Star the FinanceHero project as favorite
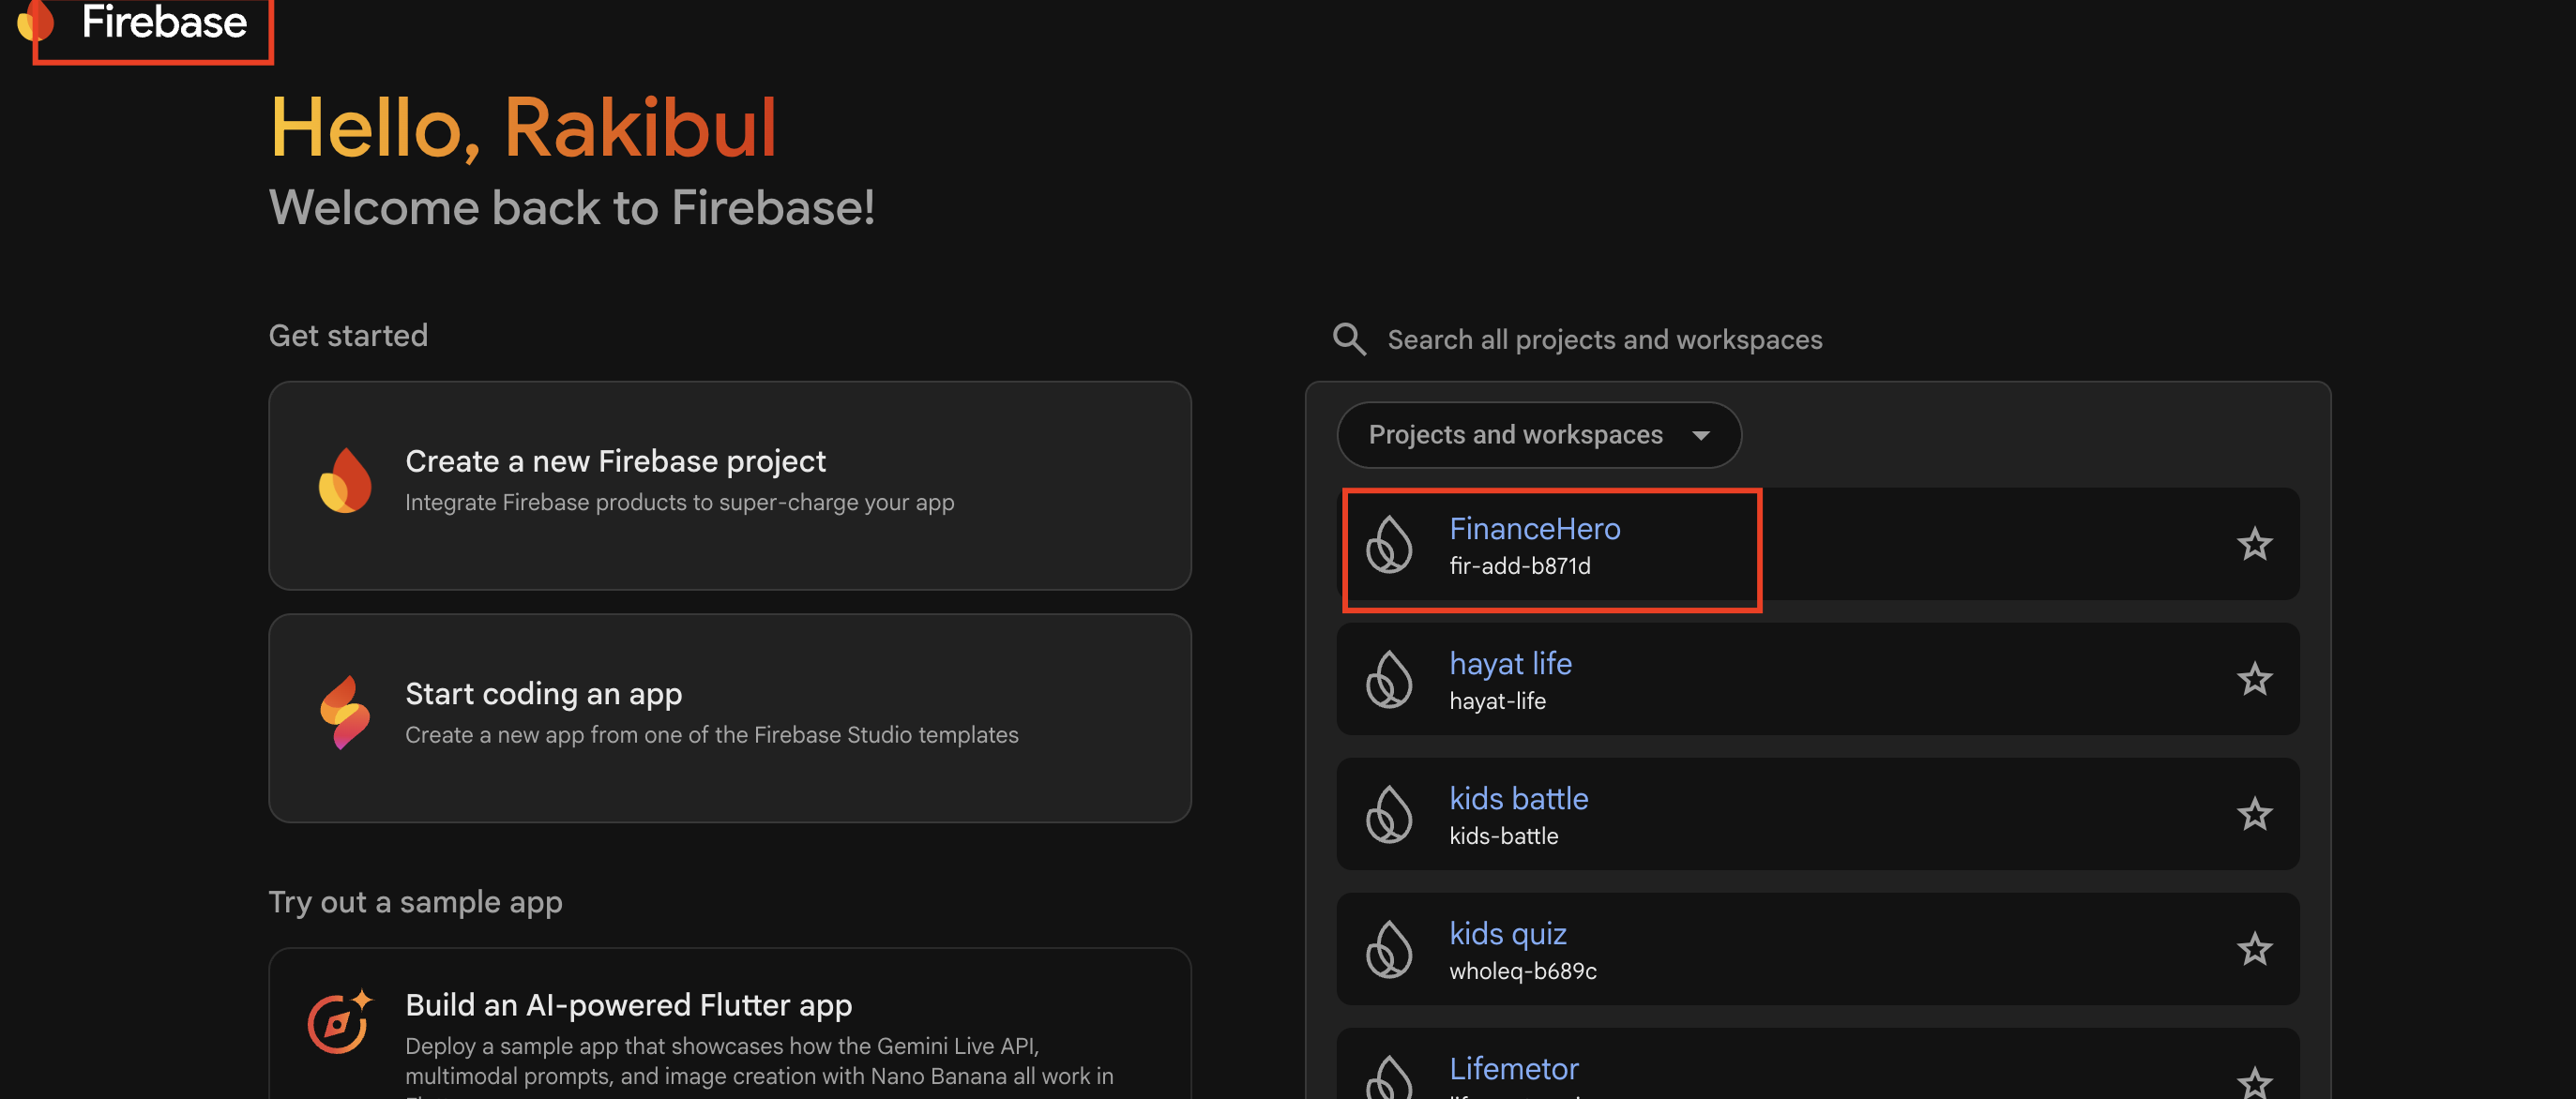Image resolution: width=2576 pixels, height=1099 pixels. click(2256, 544)
